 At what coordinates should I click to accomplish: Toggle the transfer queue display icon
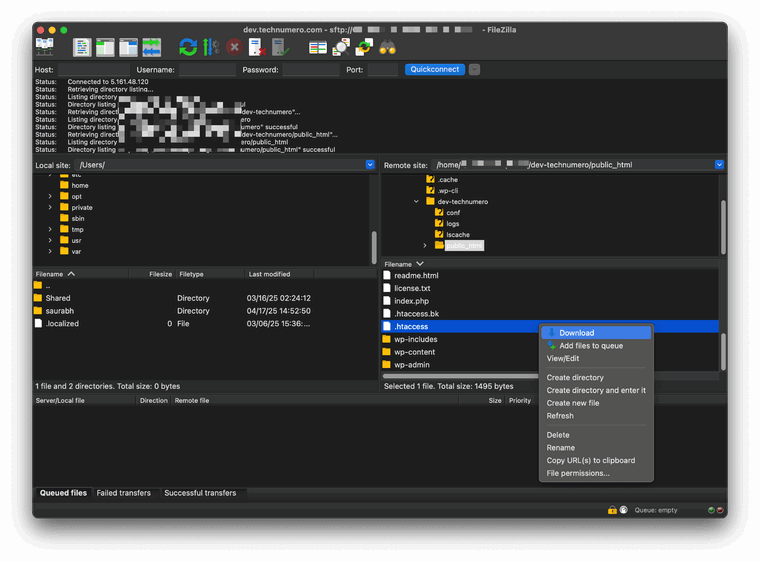(x=151, y=48)
